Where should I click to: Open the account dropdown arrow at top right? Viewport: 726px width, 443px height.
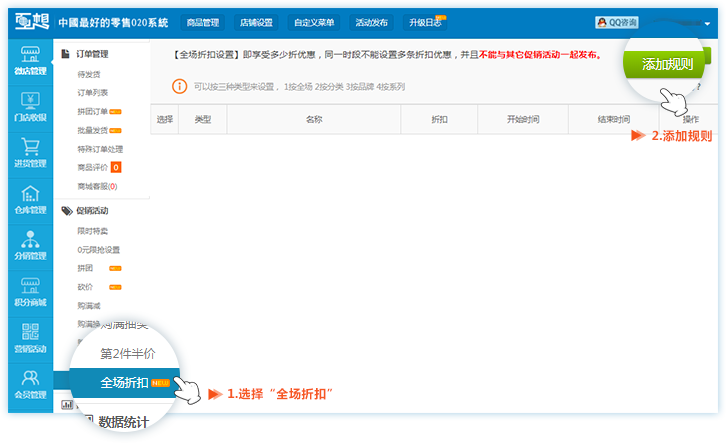click(707, 23)
